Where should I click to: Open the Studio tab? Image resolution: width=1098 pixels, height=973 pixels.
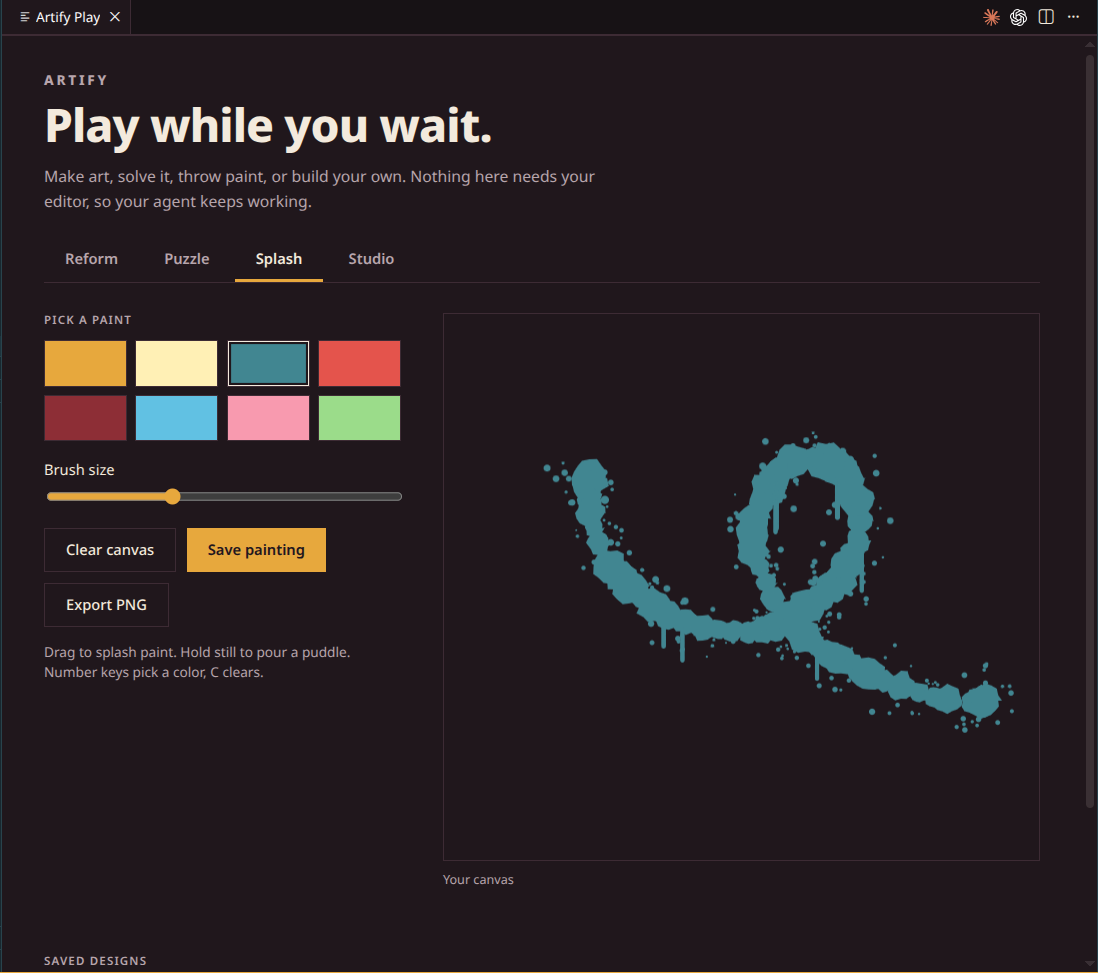click(x=371, y=258)
